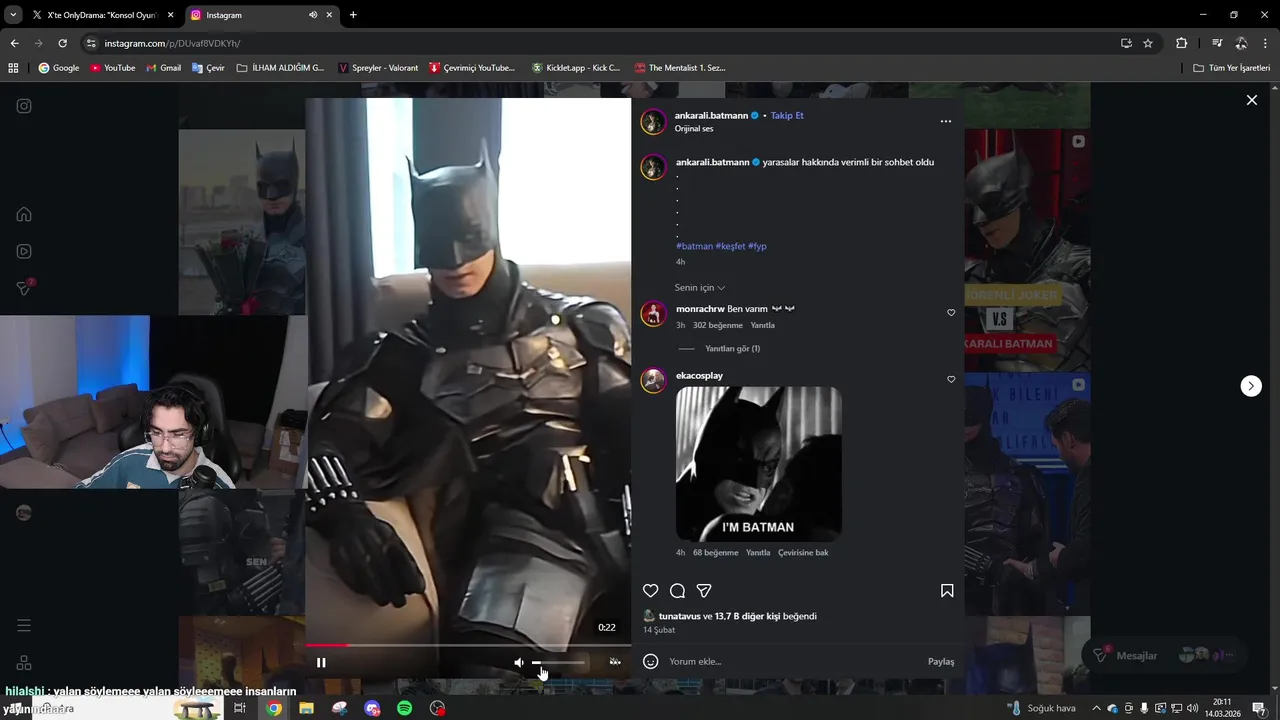Click the reel video progress bar
The height and width of the screenshot is (720, 1280).
[x=468, y=645]
